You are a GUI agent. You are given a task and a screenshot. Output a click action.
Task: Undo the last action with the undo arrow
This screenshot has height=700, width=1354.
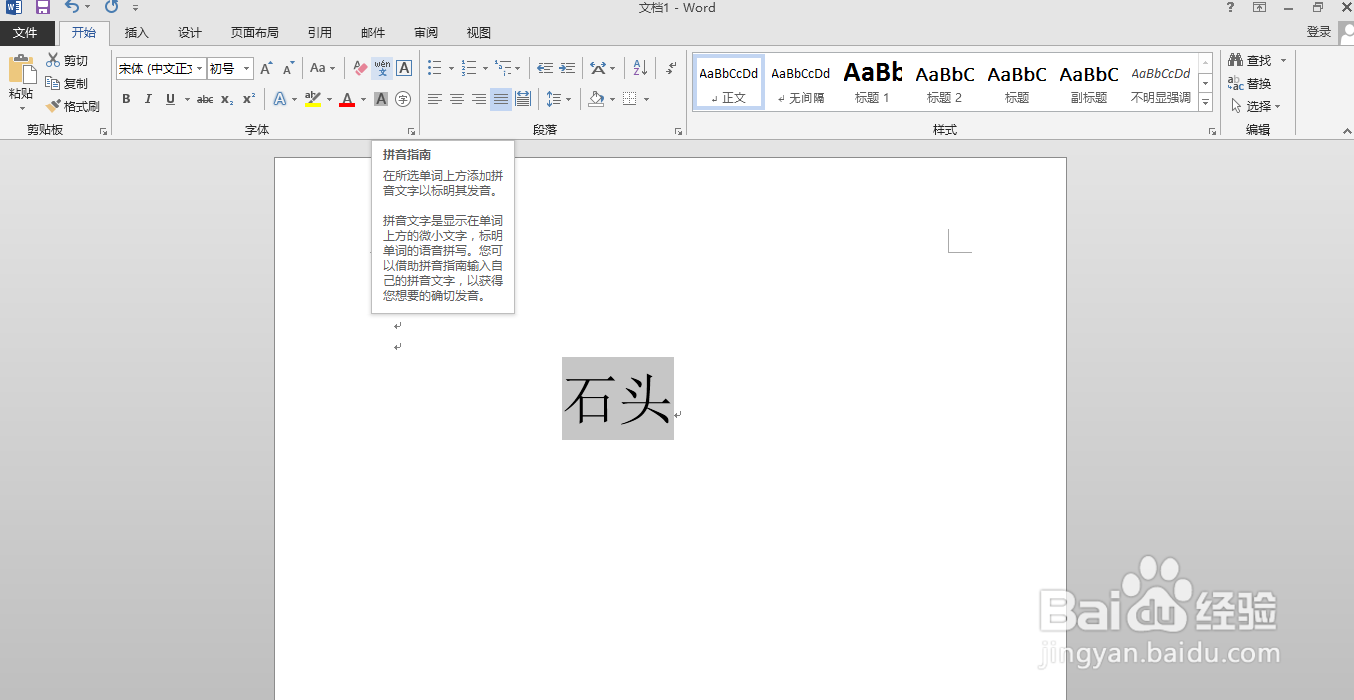tap(72, 7)
